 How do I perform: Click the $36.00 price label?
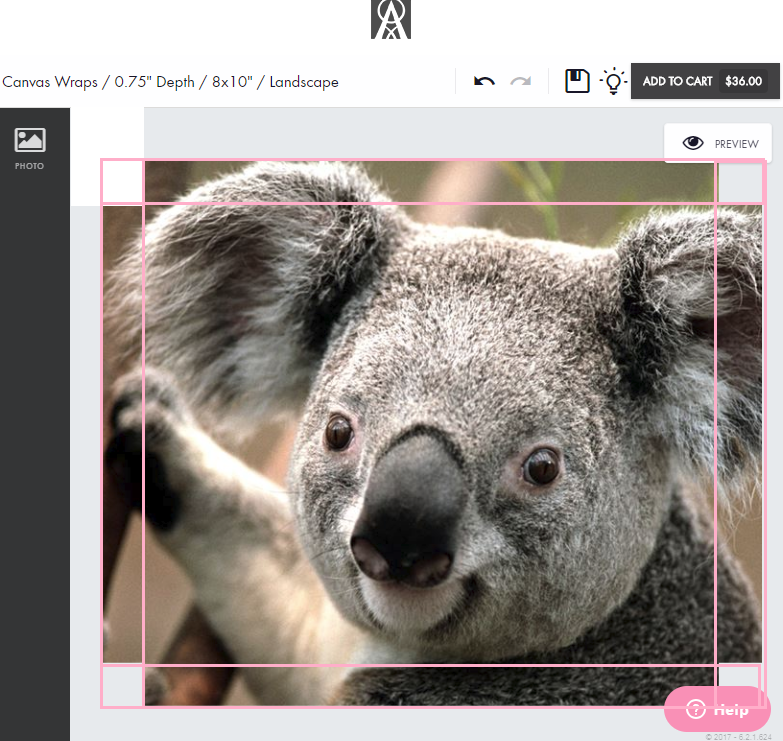coord(743,82)
